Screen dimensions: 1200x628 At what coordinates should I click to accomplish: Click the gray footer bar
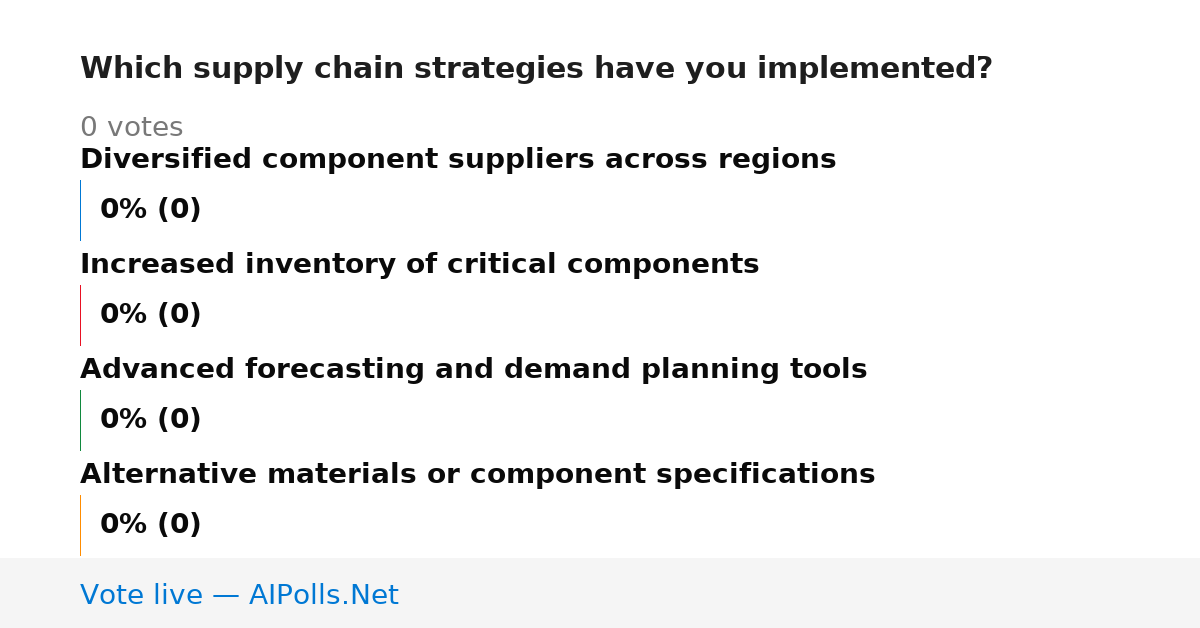[600, 593]
